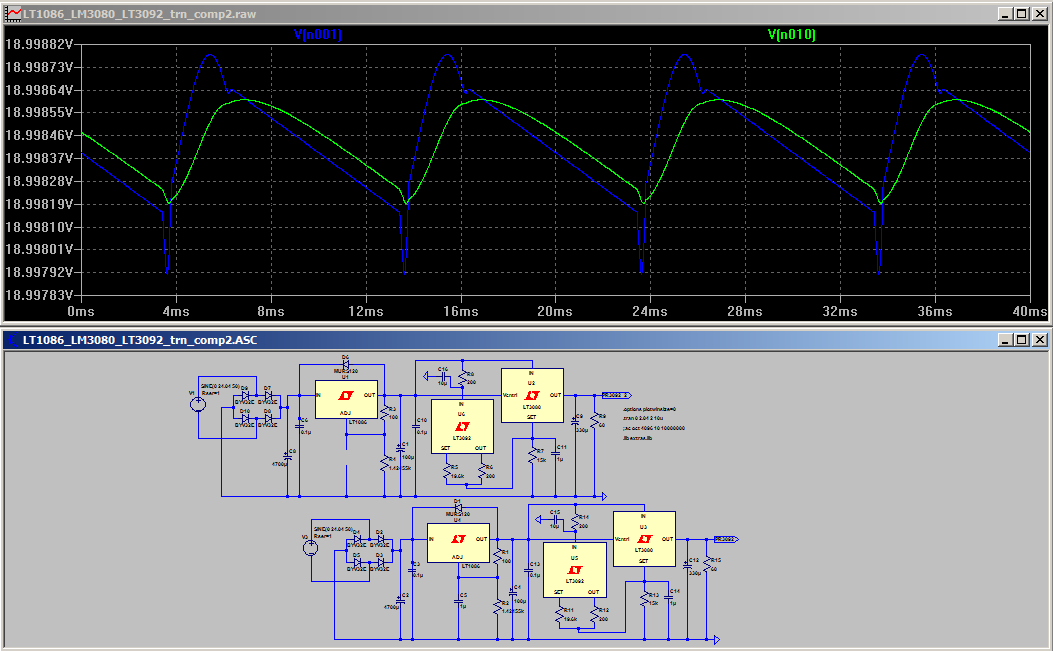The height and width of the screenshot is (651, 1053).
Task: Click capacitor C12 330µ
Action: tap(688, 565)
